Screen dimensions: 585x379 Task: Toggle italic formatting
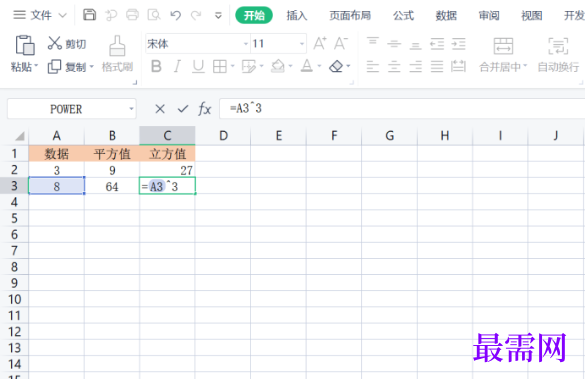(177, 66)
